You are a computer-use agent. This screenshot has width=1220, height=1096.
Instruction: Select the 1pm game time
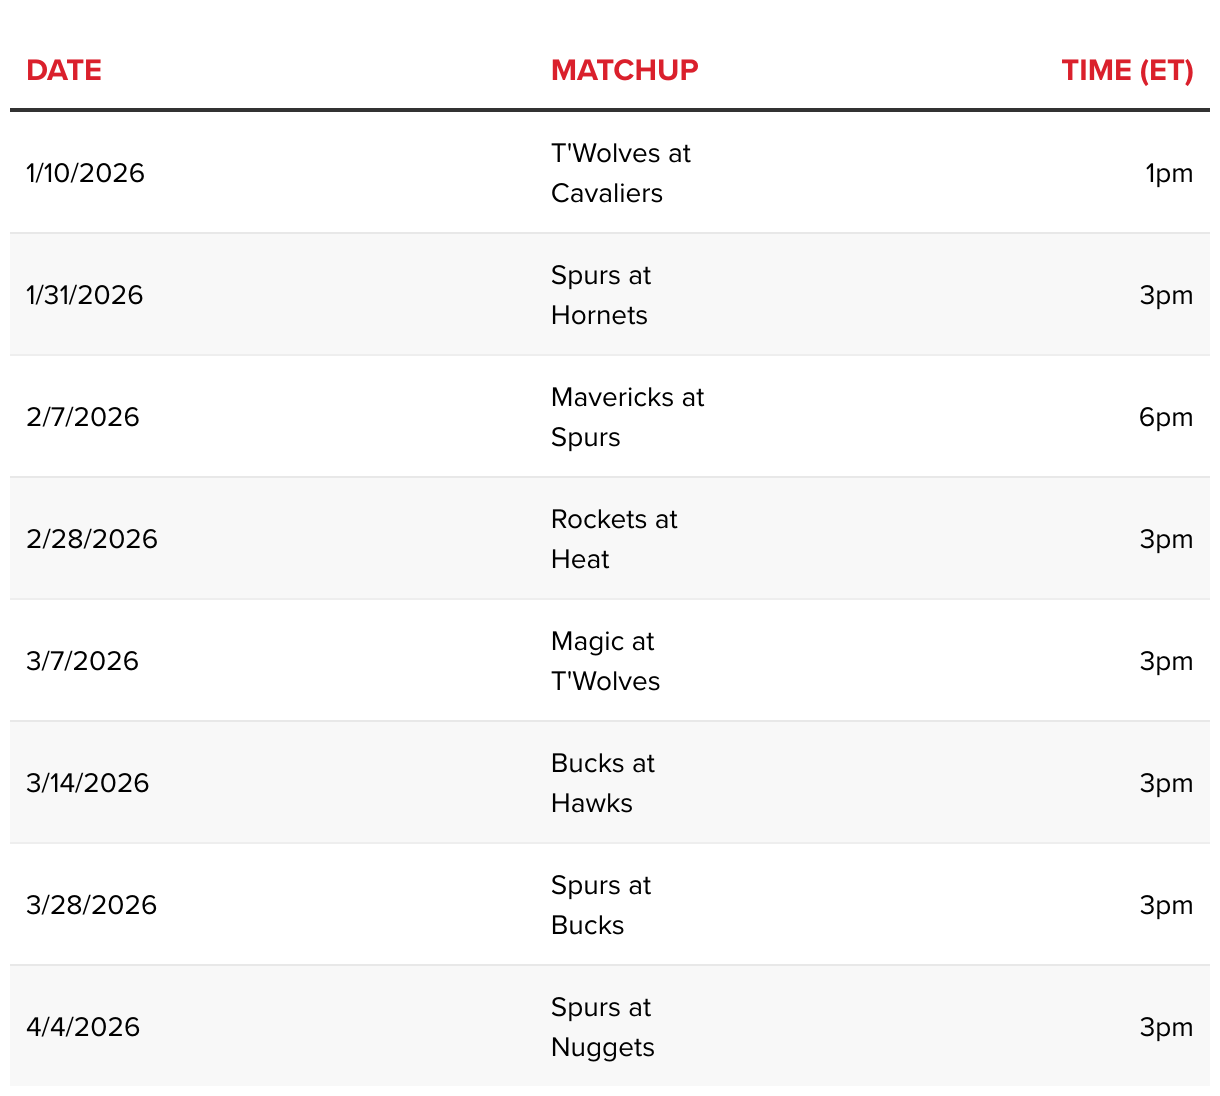point(1169,174)
